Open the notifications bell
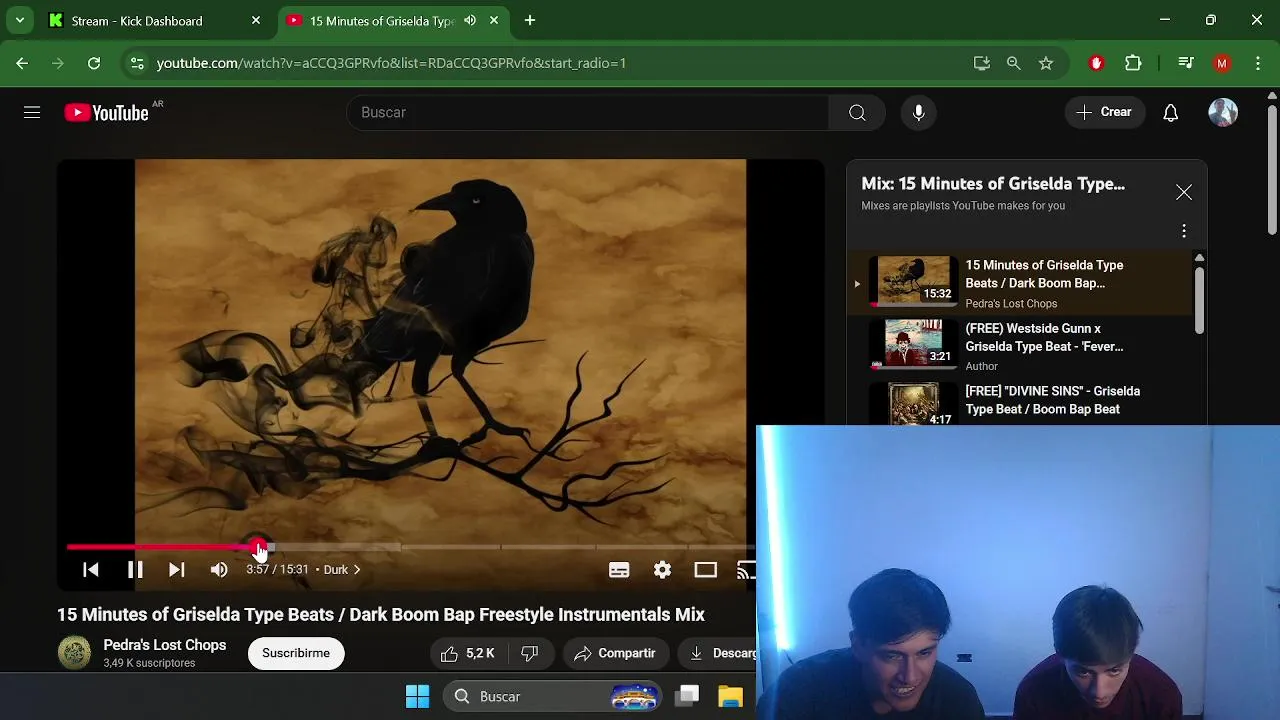 [1170, 113]
